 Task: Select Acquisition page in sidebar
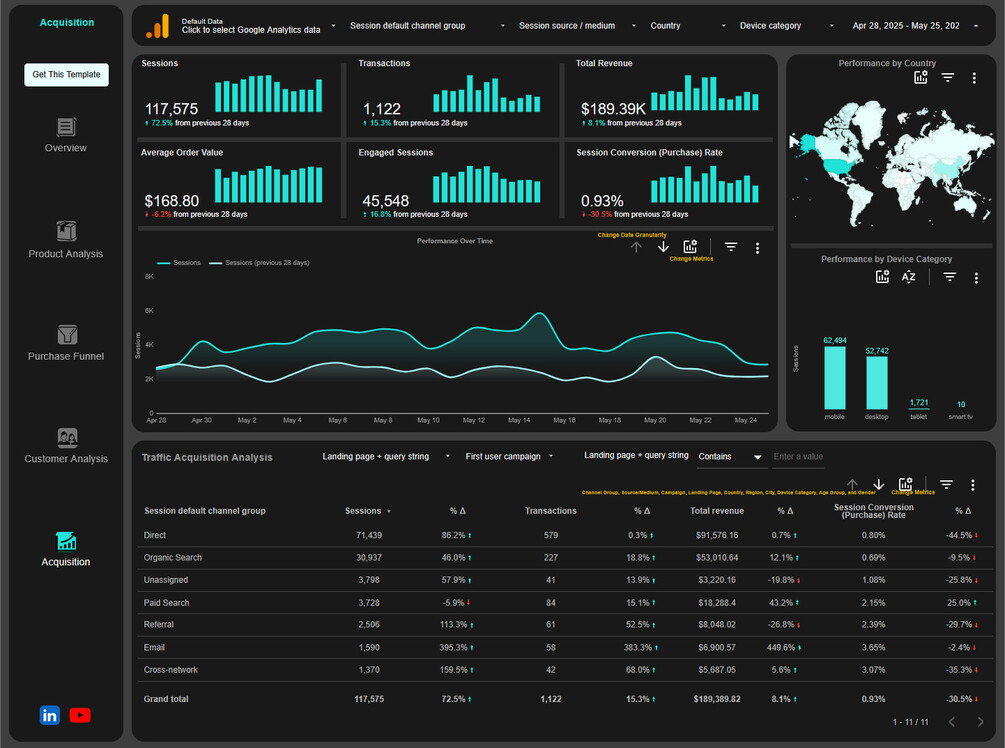click(x=66, y=549)
